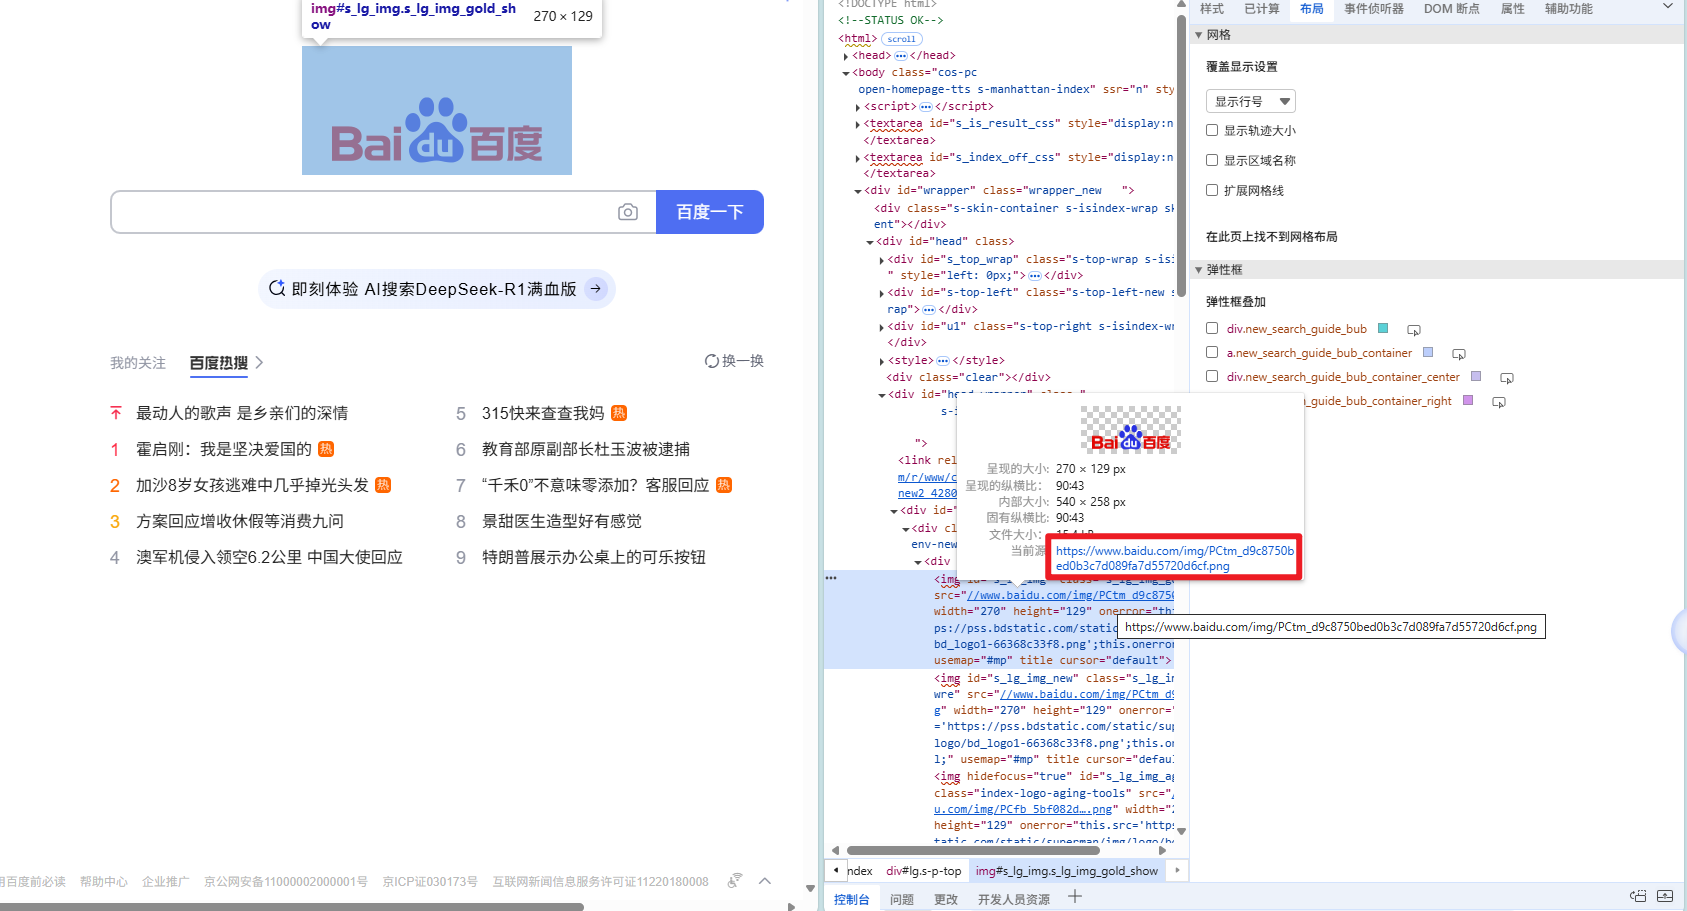Open the DOM 断点 tab
Viewport: 1687px width, 911px height.
[1452, 8]
